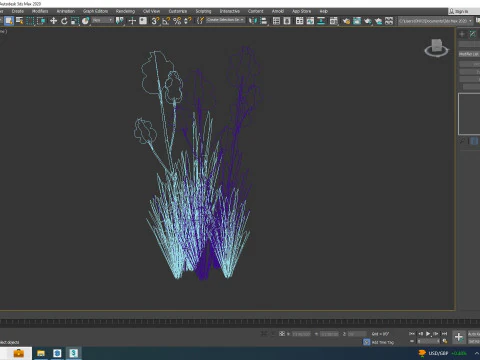This screenshot has width=480, height=360.
Task: Switch to the Modify command panel tab
Action: [x=473, y=34]
